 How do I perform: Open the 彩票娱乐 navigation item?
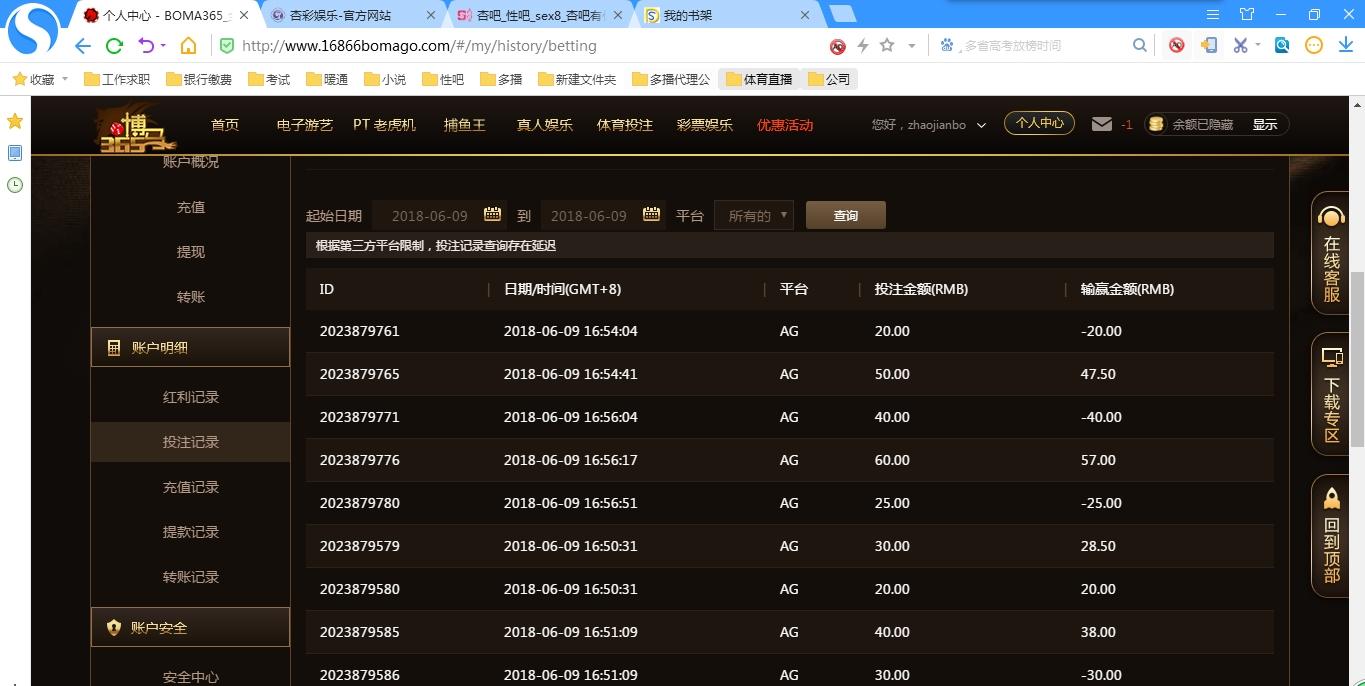(x=705, y=125)
